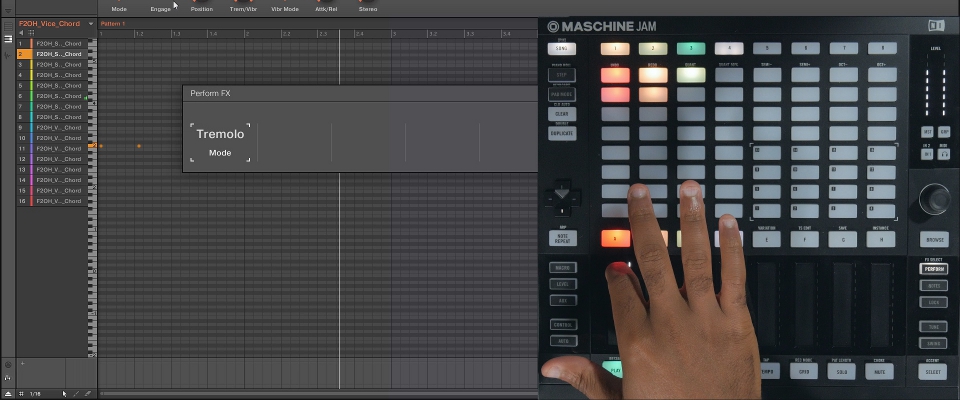Screen dimensions: 960x400
Task: Click the step grid icon beside 1/16
Action: [x=21, y=394]
